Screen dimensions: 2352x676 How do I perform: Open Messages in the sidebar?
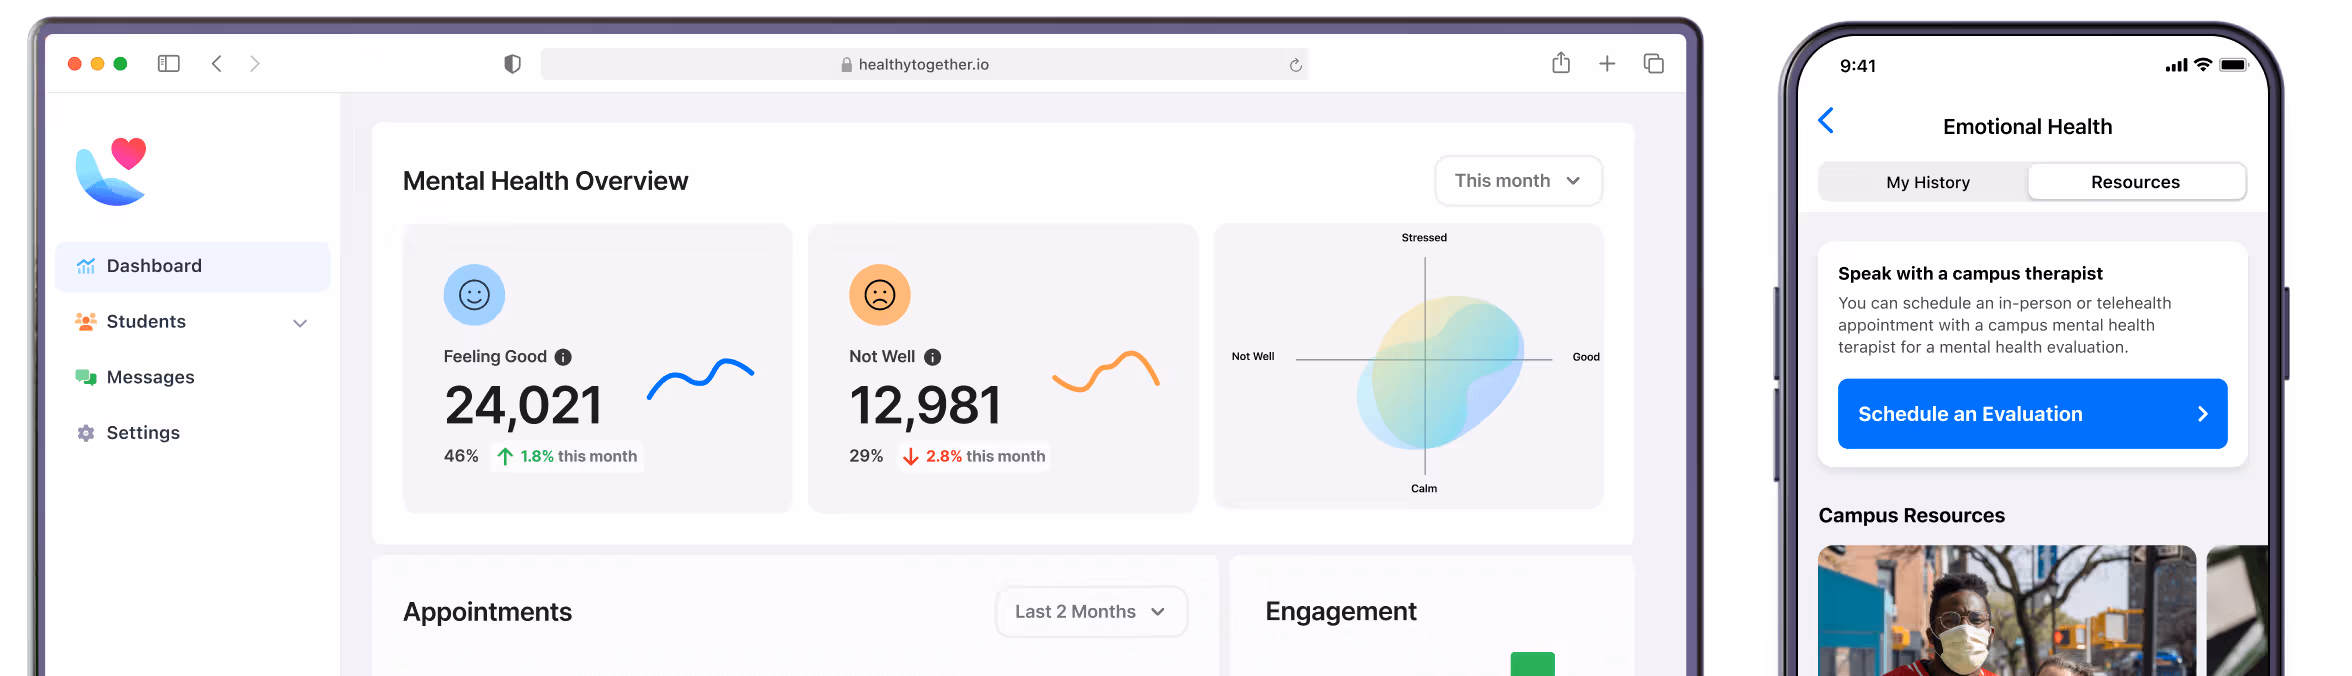tap(193, 377)
